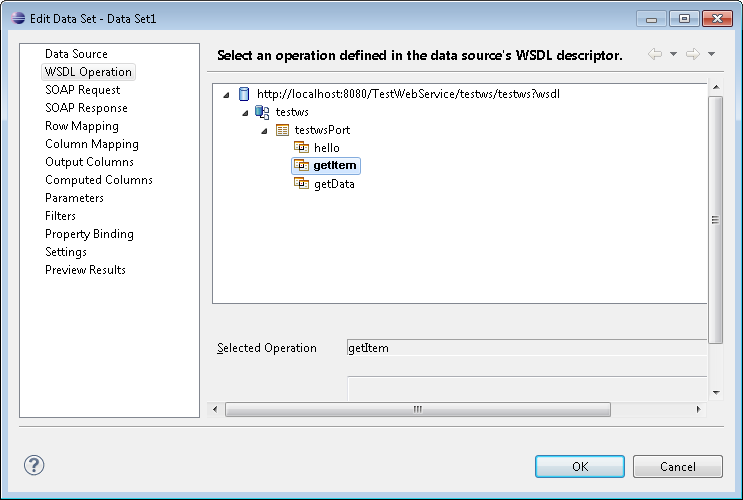743x500 pixels.
Task: Collapse the testwsPort tree node
Action: click(265, 131)
